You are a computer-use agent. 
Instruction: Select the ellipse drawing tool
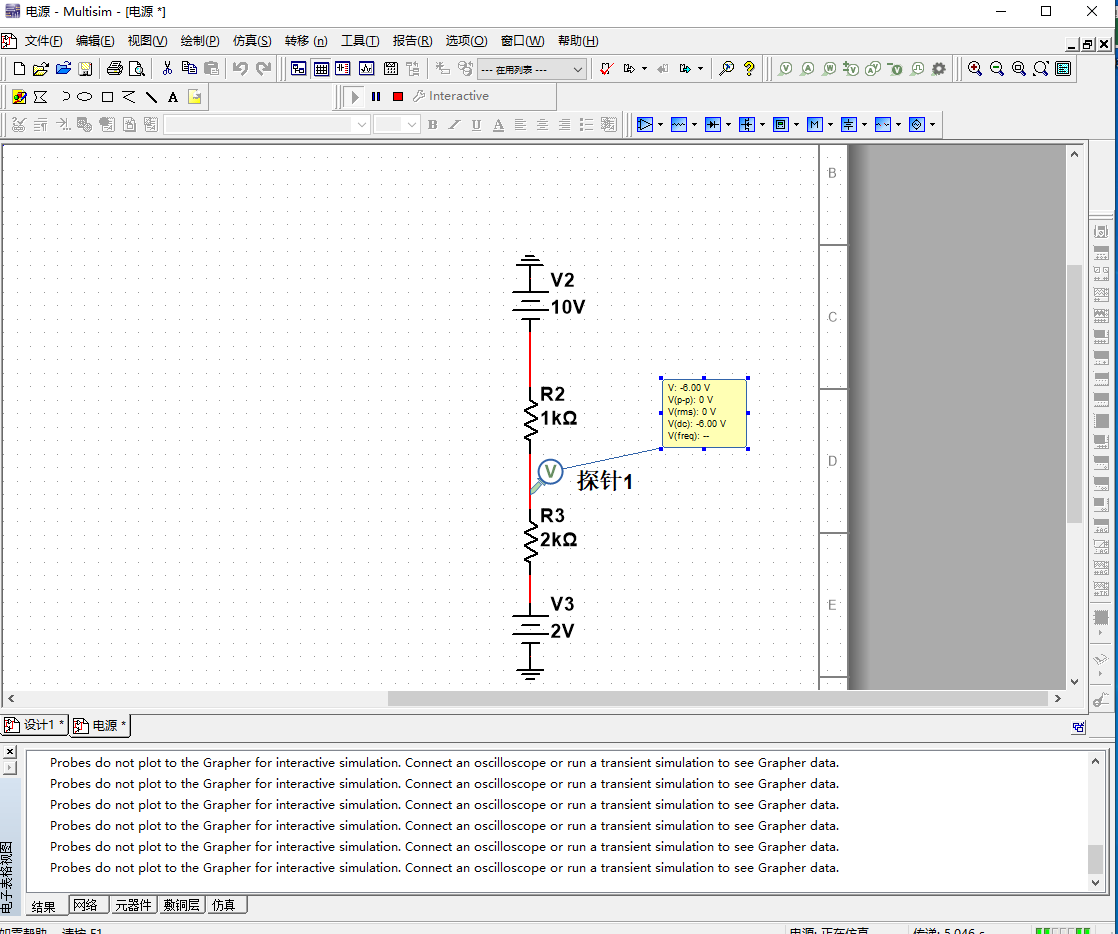[x=85, y=97]
